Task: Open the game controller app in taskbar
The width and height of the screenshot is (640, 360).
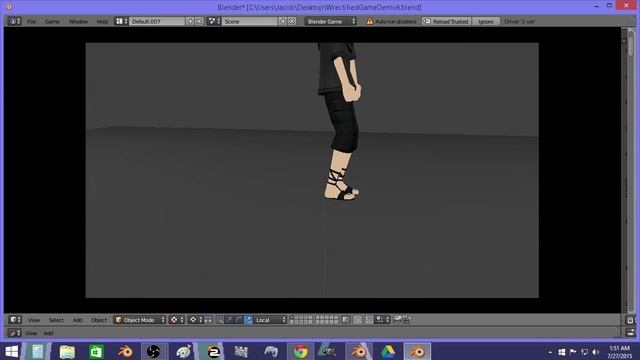Action: (x=271, y=351)
